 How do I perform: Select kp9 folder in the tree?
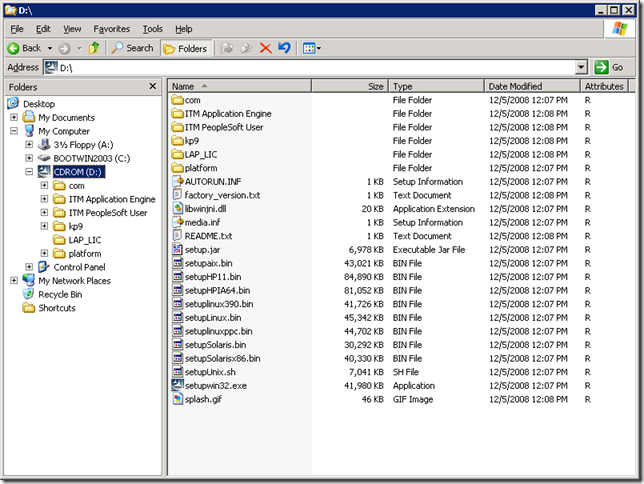[x=76, y=226]
